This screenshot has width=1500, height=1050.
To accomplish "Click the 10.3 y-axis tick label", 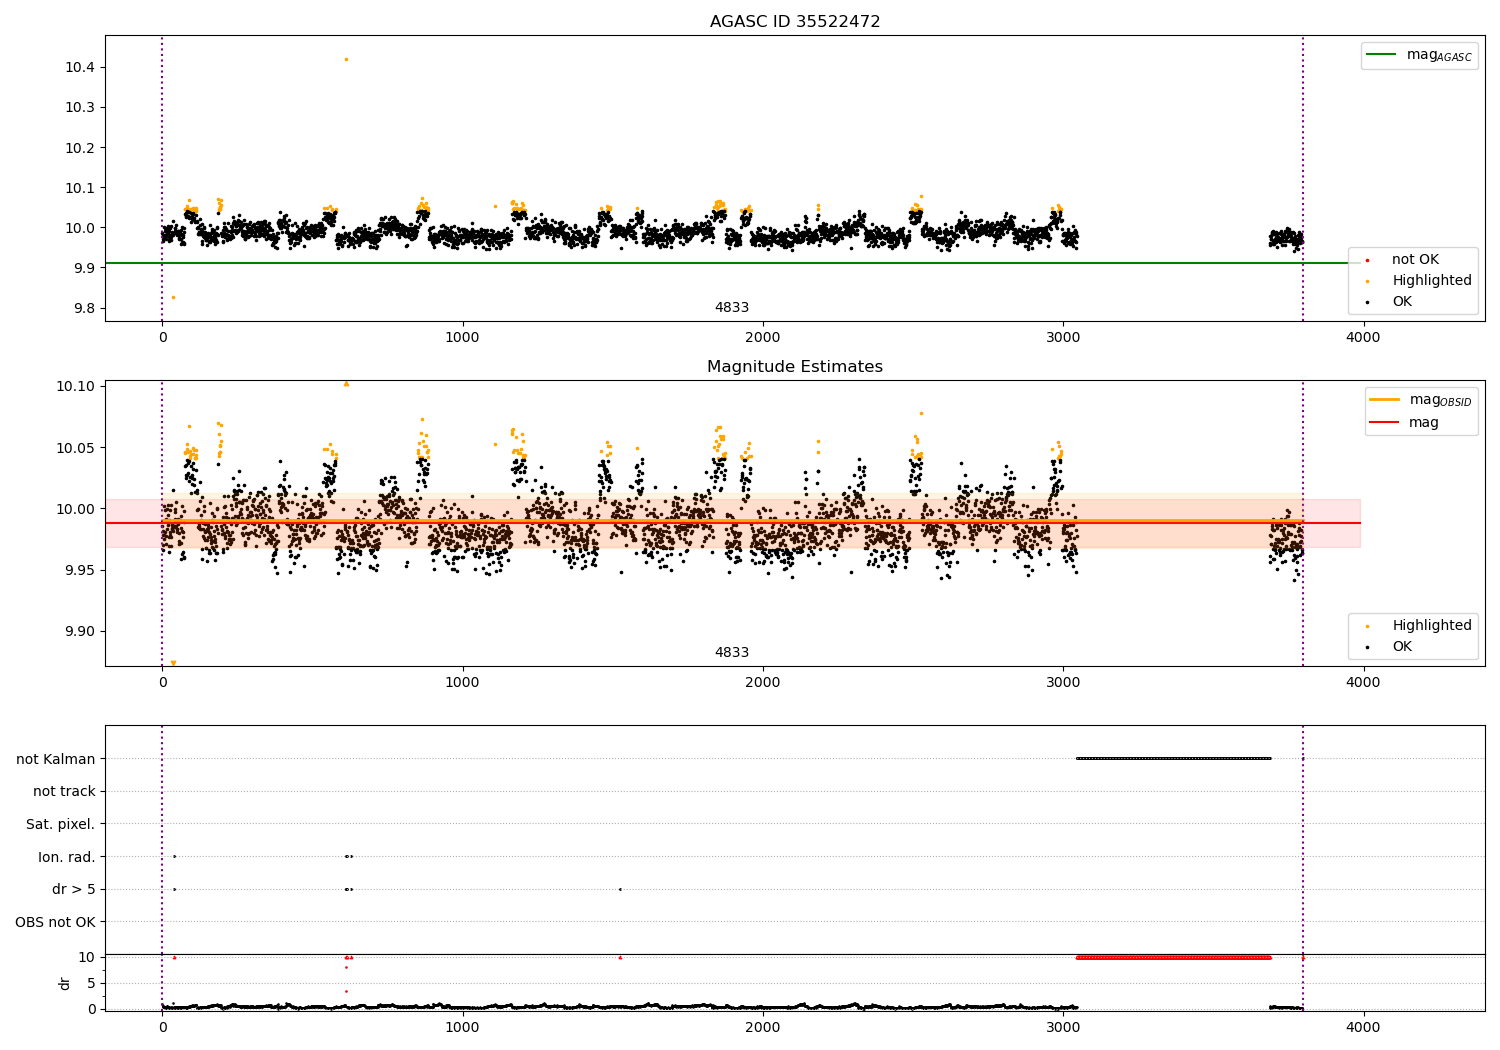I will click(x=80, y=107).
